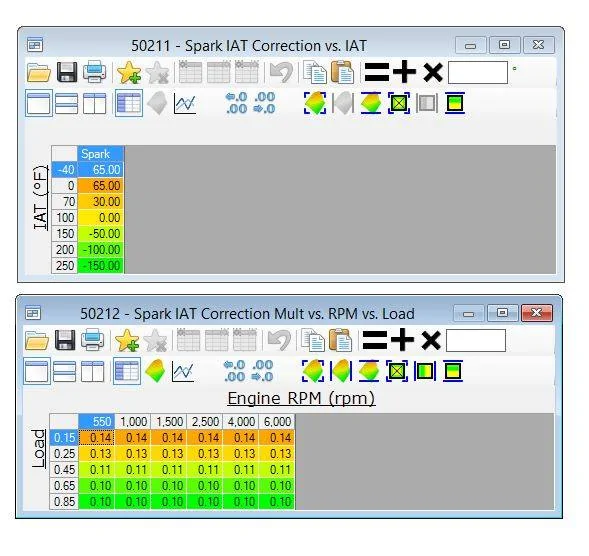589x556 pixels.
Task: Copy the 50211 table data
Action: point(315,72)
